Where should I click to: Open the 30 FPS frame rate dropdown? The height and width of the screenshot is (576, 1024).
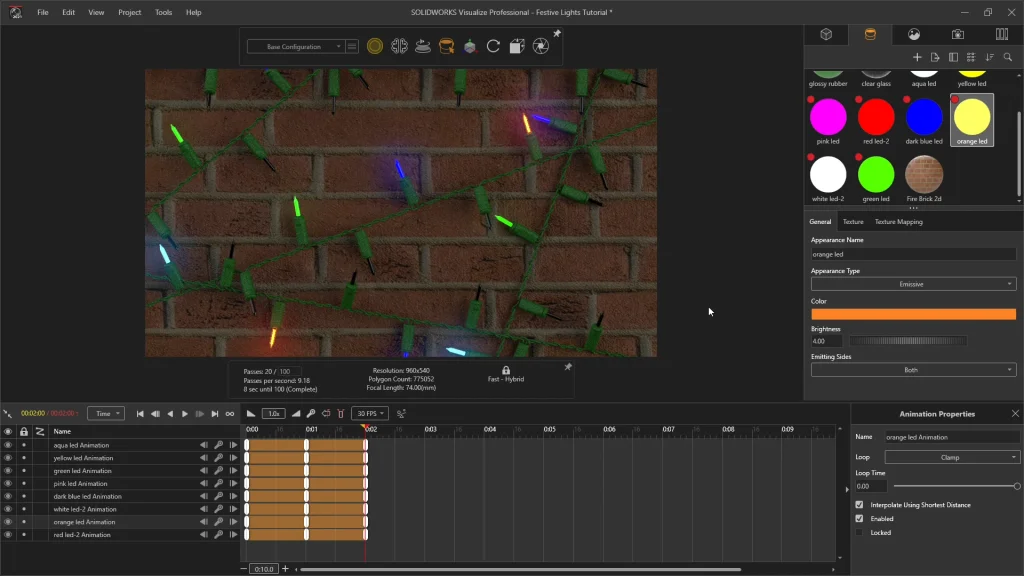(x=370, y=414)
